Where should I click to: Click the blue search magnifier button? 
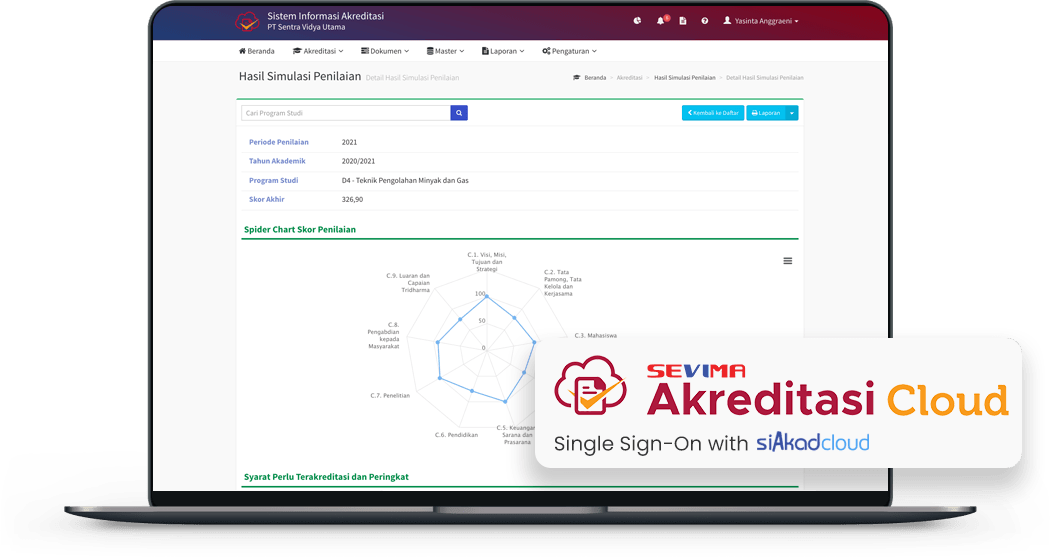tap(459, 113)
